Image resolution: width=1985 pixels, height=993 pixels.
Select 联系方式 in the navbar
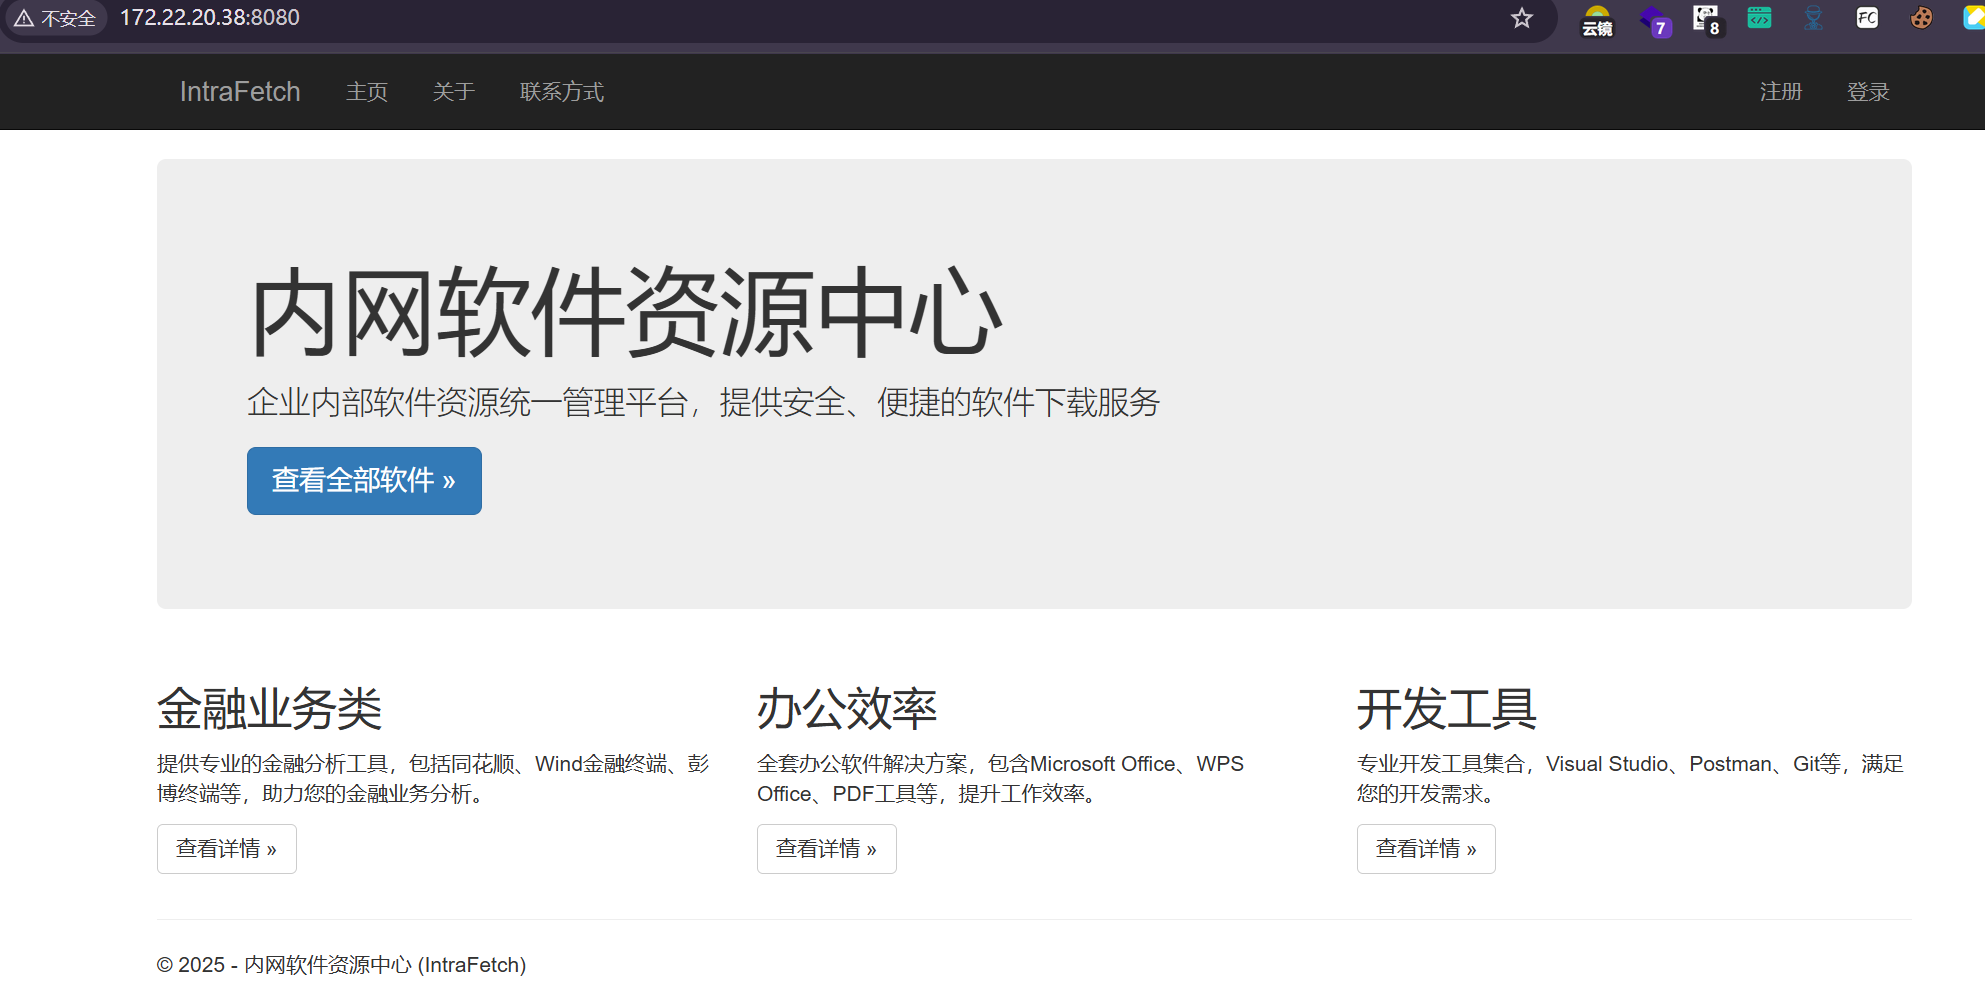[x=562, y=92]
